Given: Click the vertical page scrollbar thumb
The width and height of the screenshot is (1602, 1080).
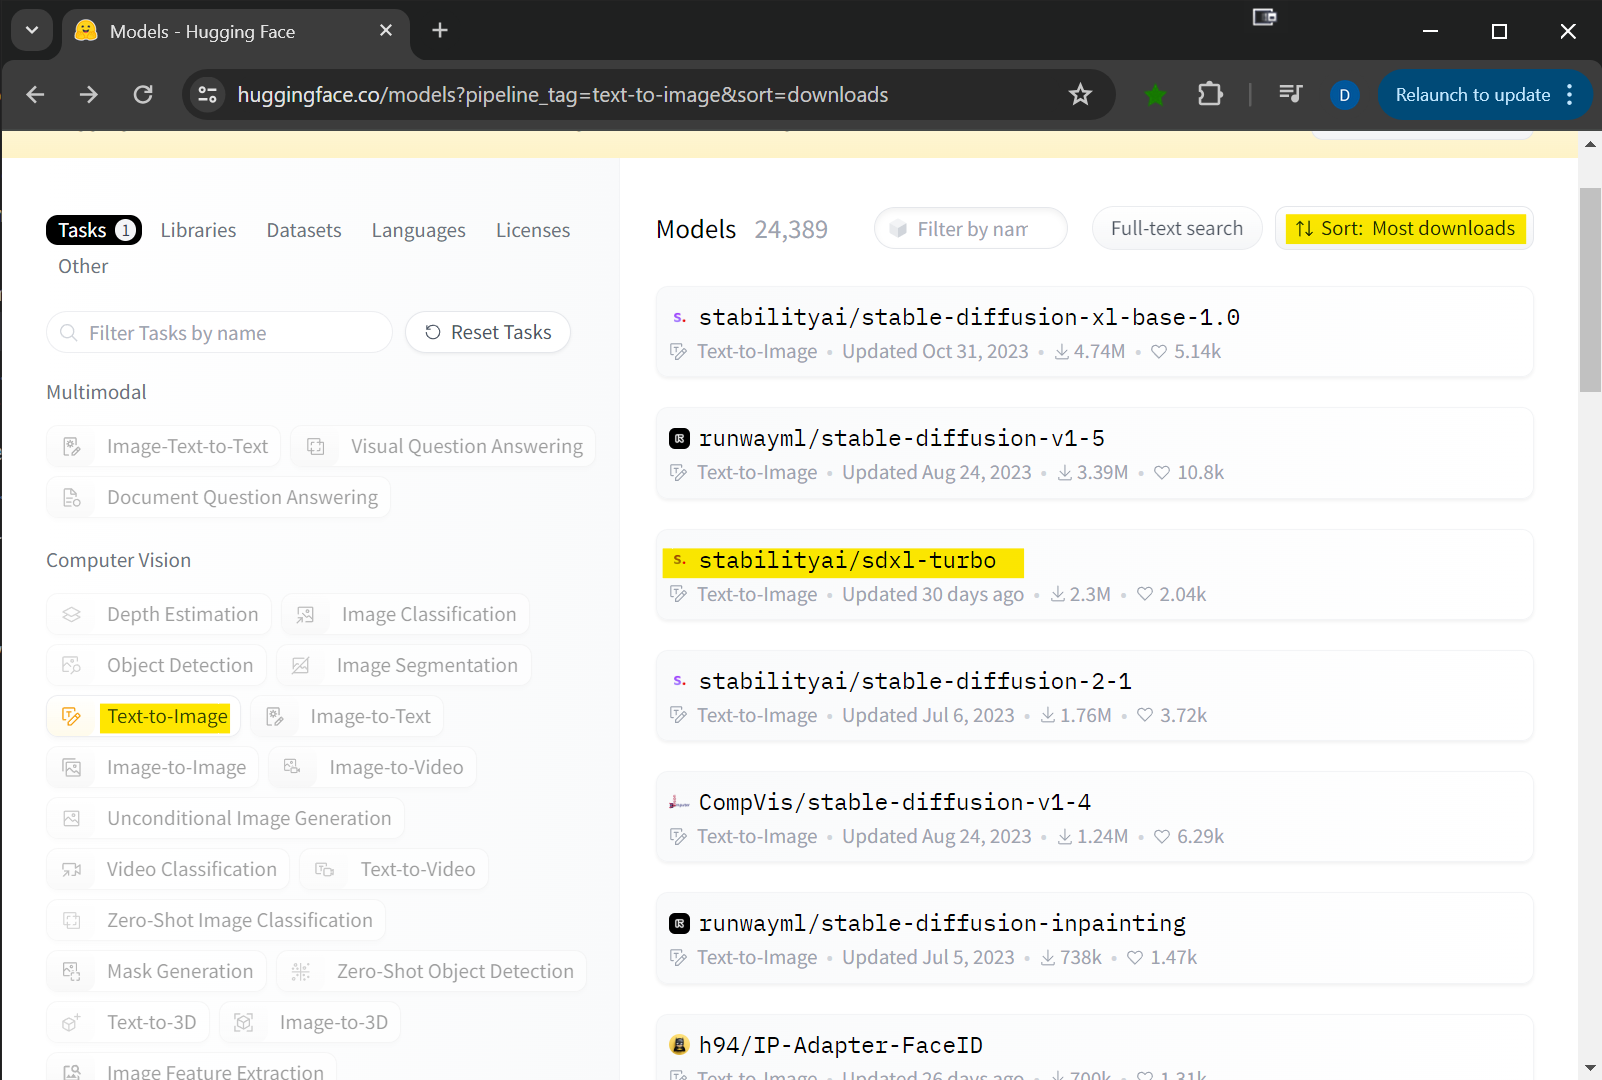Looking at the screenshot, I should pyautogui.click(x=1590, y=290).
